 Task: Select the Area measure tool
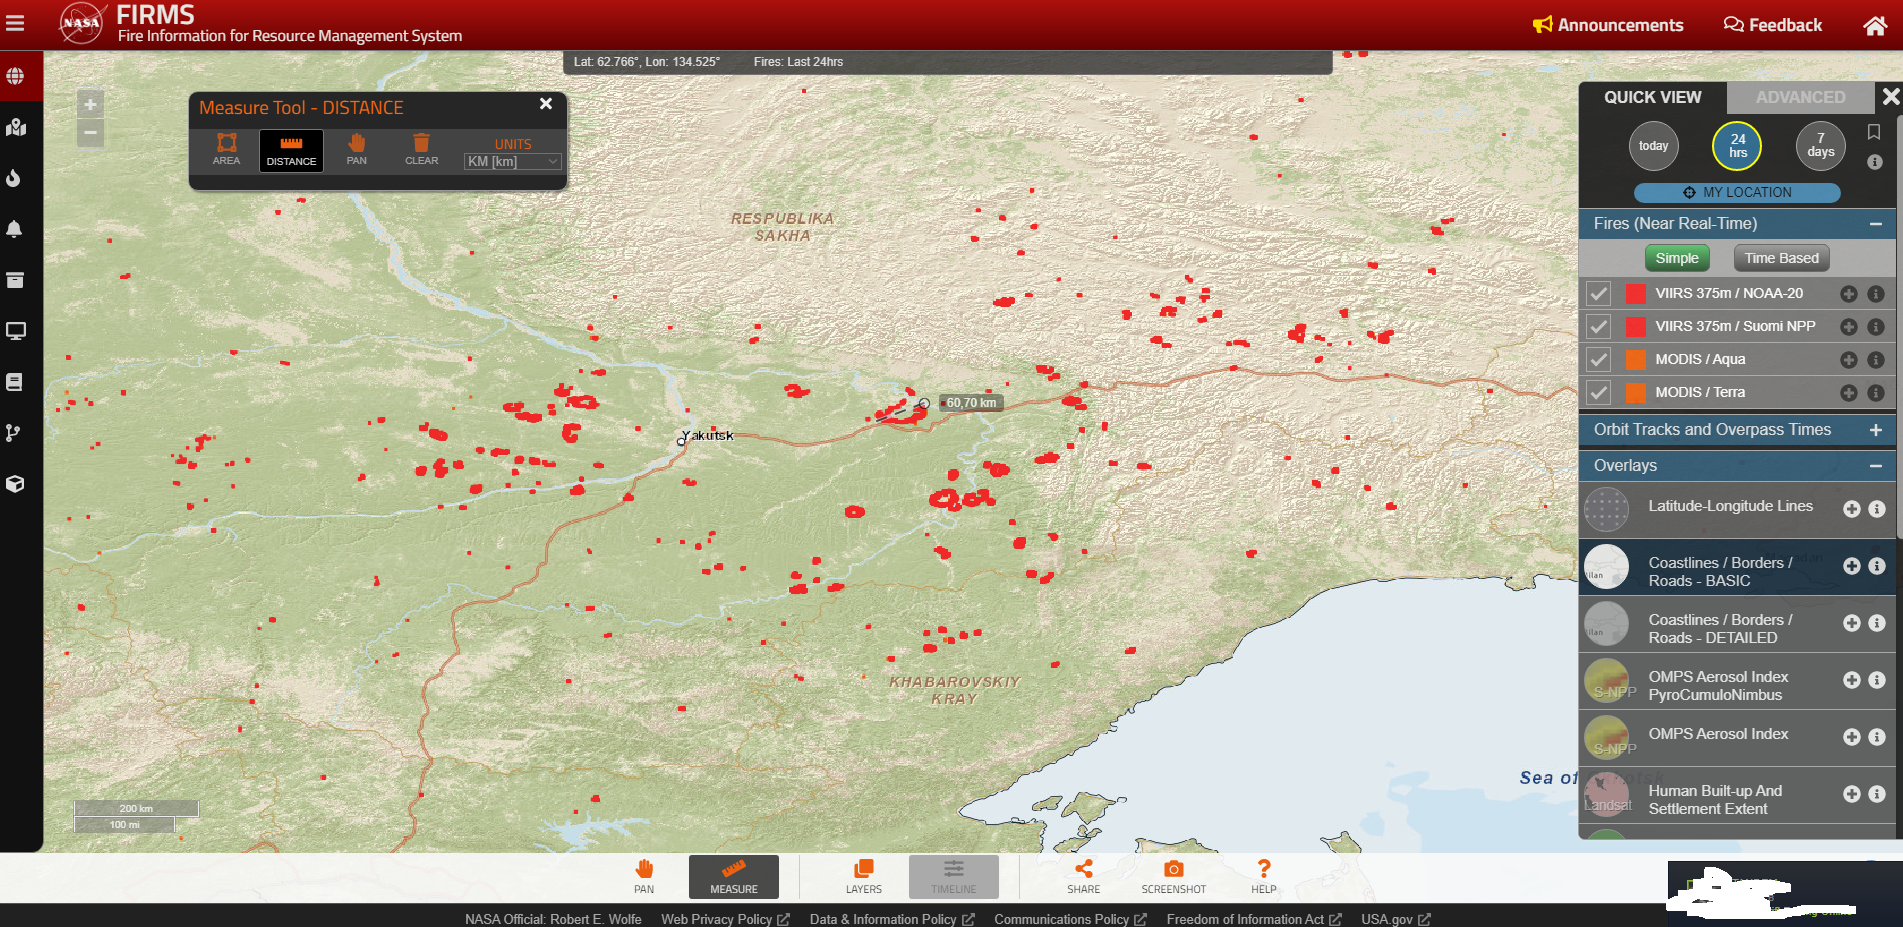pos(226,149)
